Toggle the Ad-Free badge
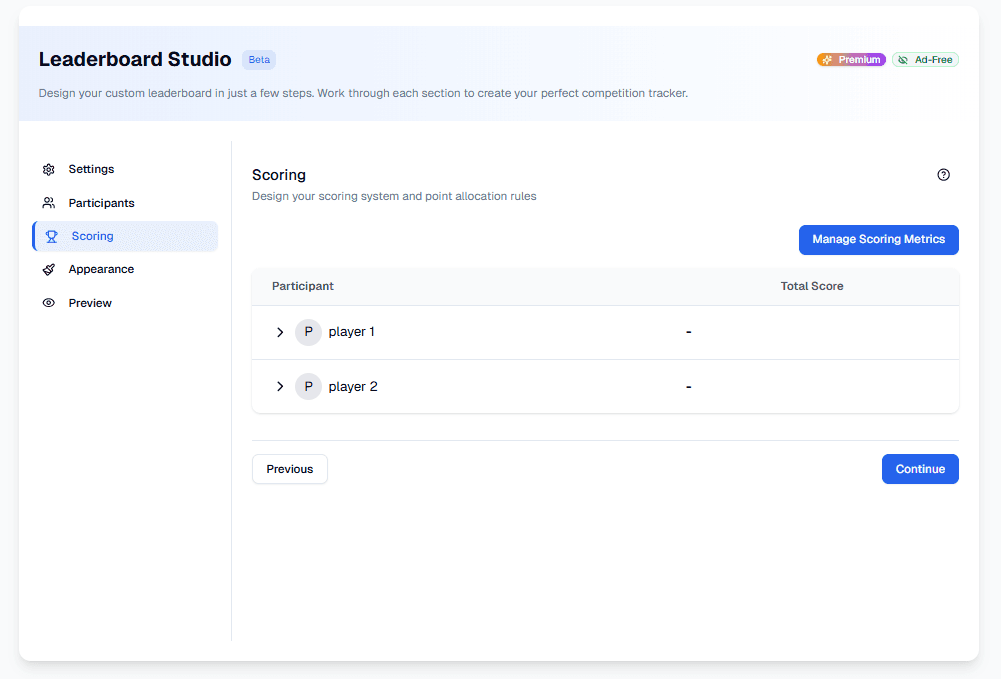Screen dimensions: 1001x679 pos(925,59)
